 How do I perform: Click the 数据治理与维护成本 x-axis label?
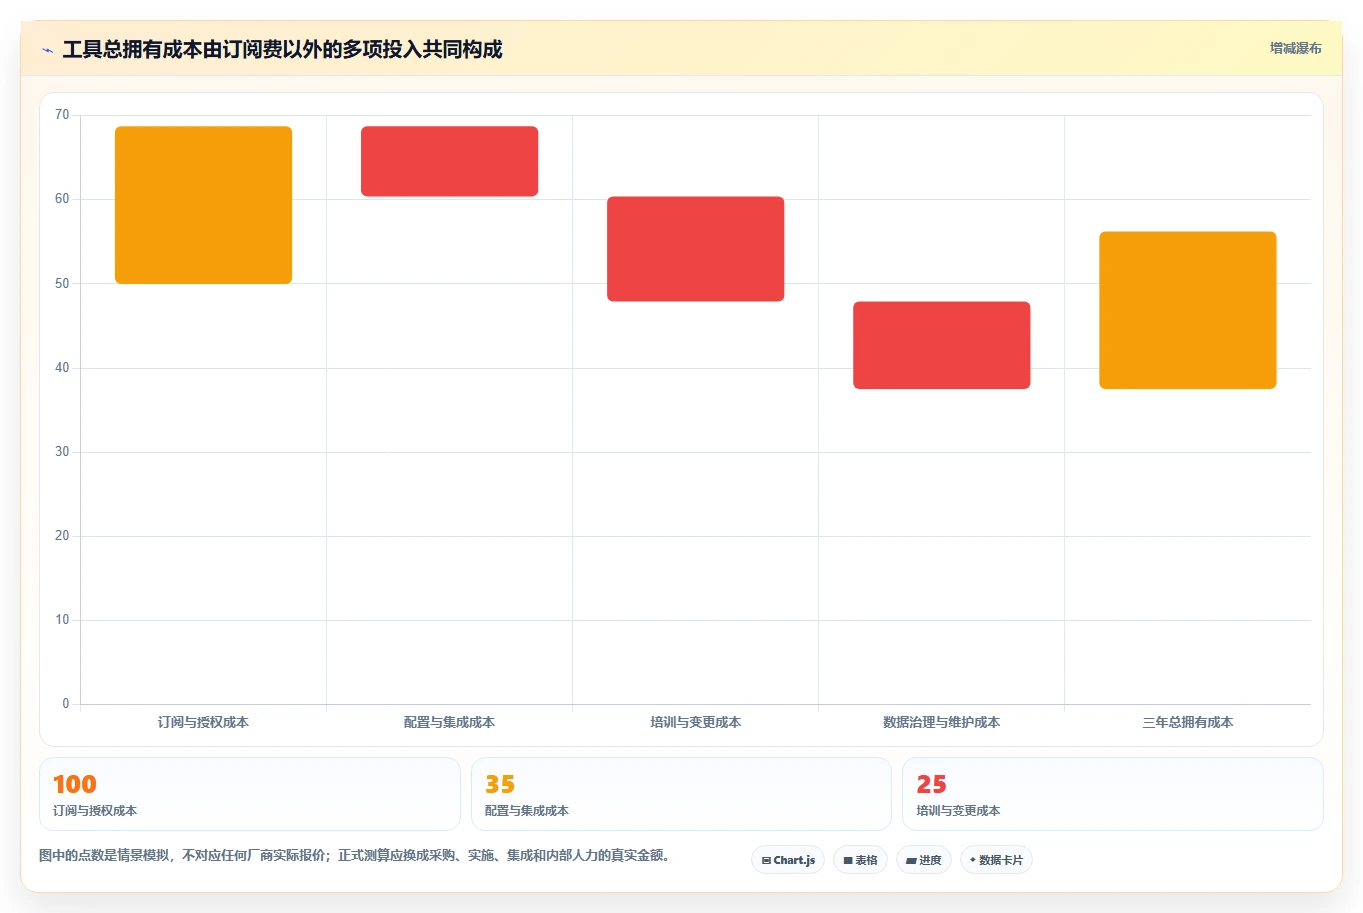pos(942,722)
